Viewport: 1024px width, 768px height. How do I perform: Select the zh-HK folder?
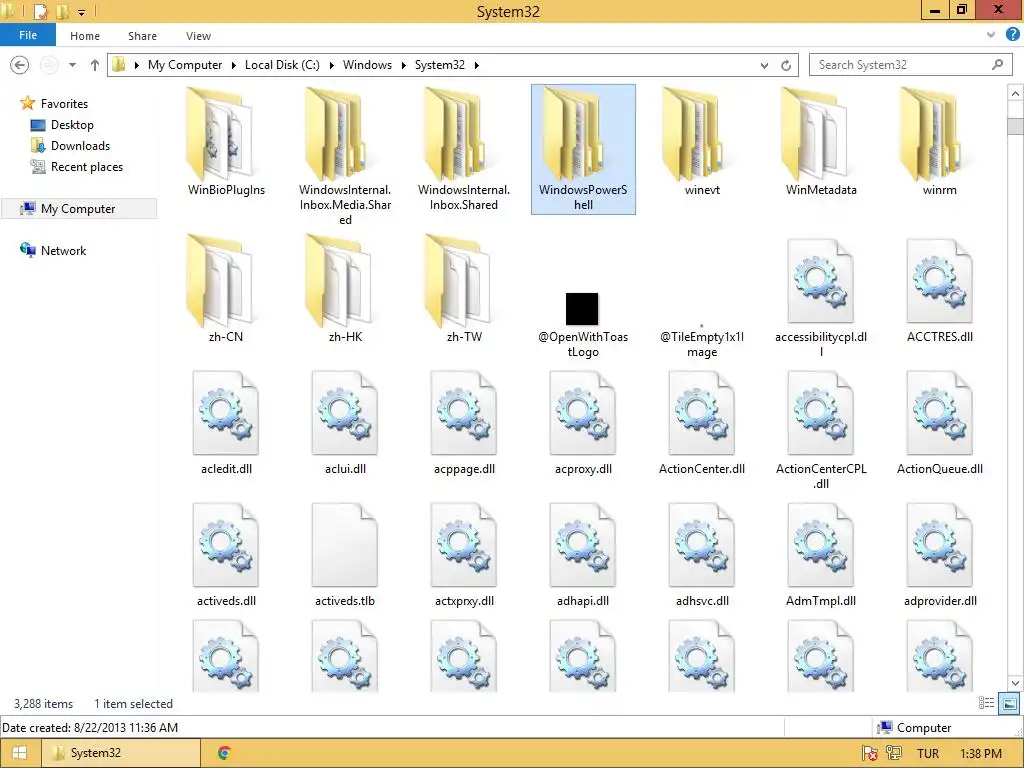point(345,289)
